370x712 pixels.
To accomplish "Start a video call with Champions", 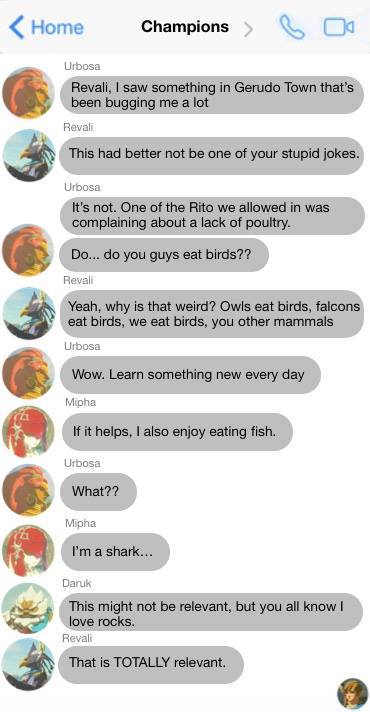I will 339,27.
